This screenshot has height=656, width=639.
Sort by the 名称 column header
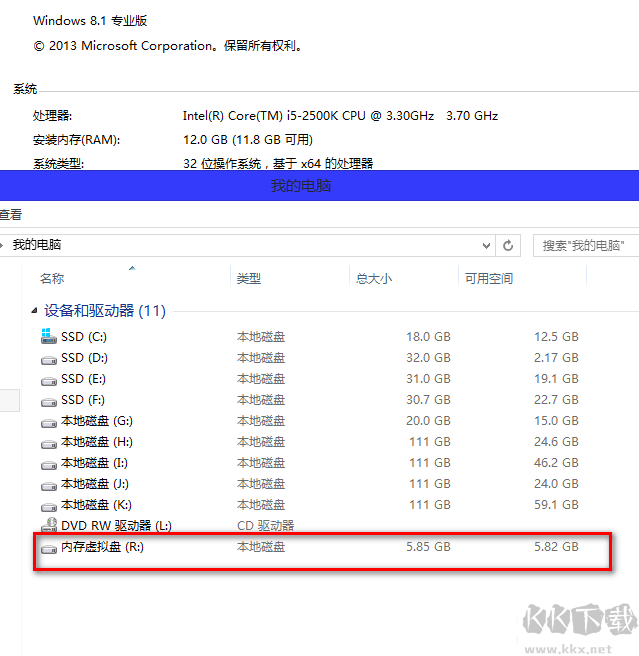click(52, 279)
